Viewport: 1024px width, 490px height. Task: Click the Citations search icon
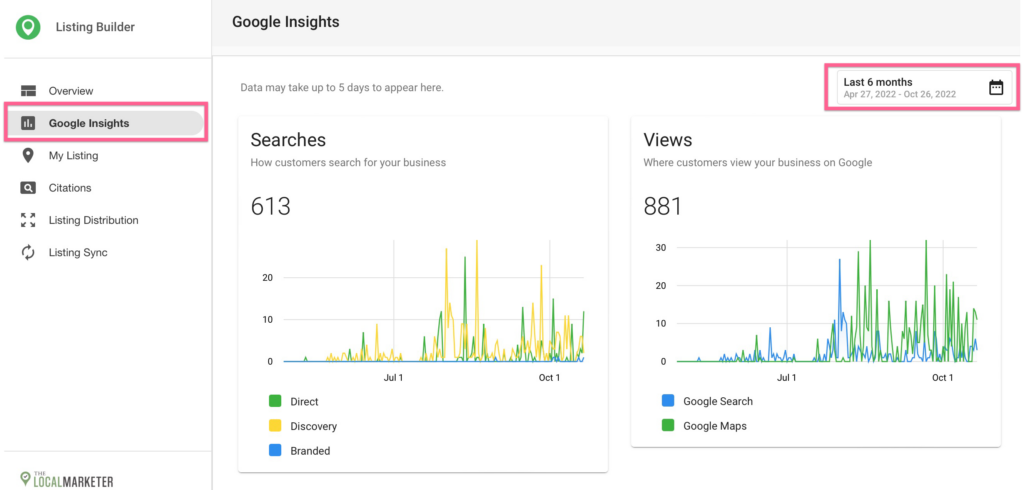click(28, 188)
